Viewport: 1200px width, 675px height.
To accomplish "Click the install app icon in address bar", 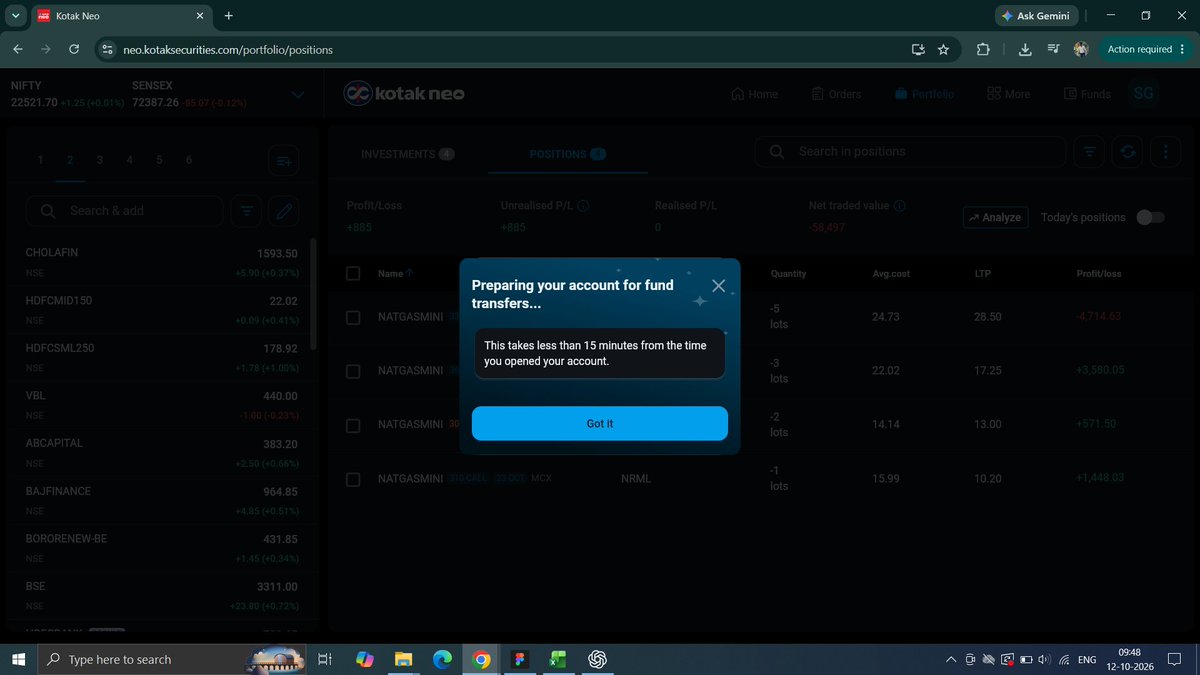I will [x=917, y=49].
